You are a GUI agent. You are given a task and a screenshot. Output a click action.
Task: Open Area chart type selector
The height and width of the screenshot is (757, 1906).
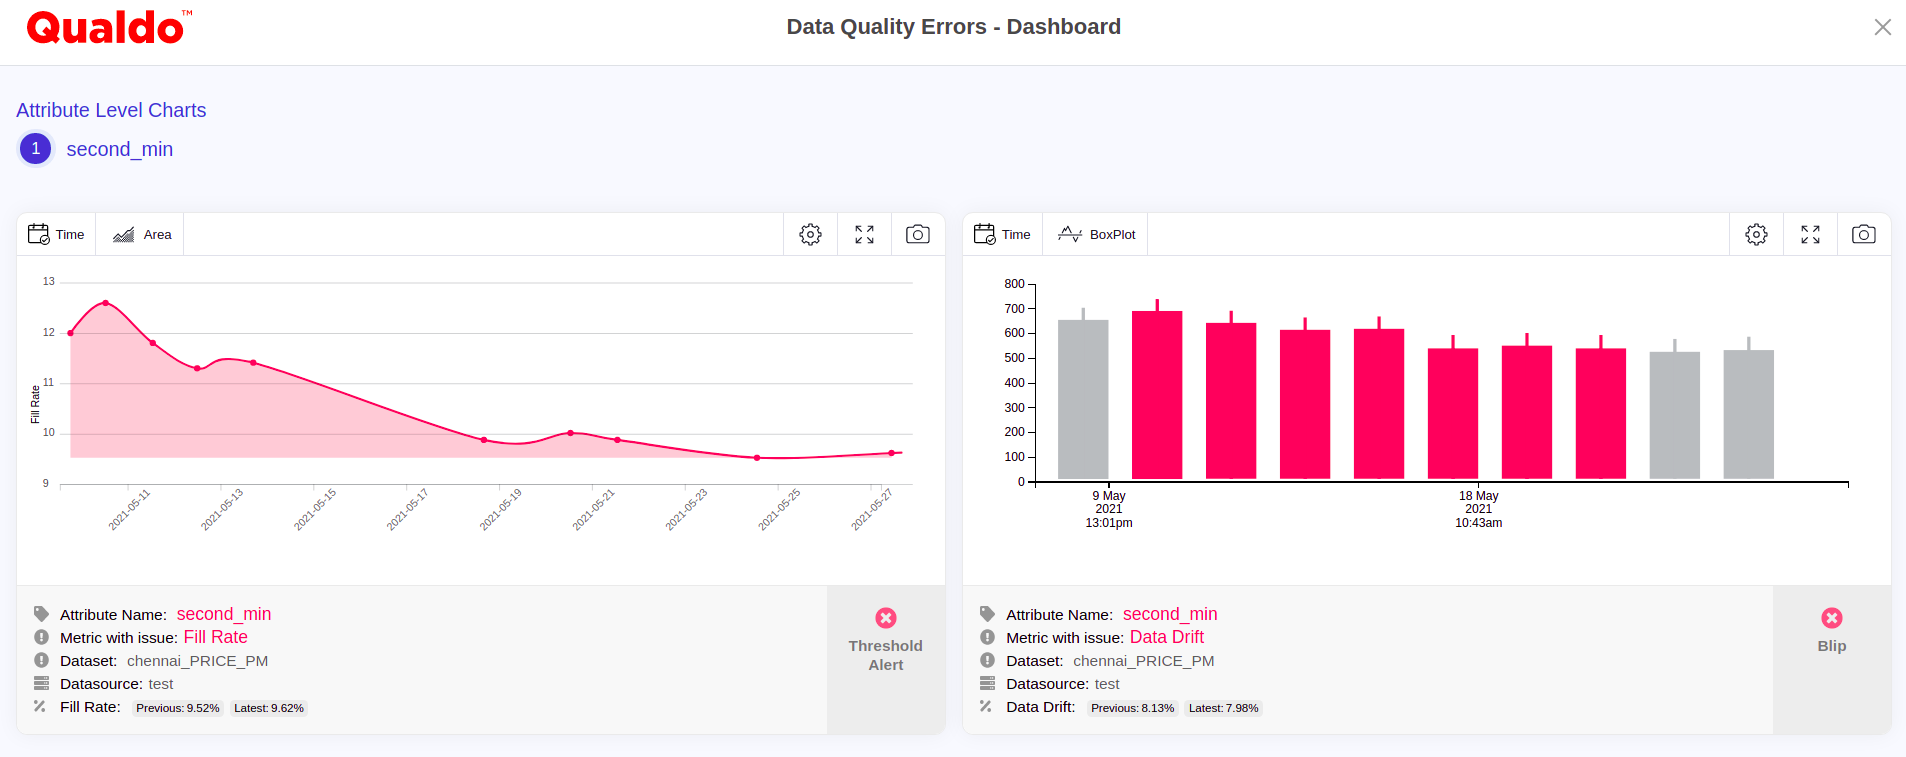(141, 234)
